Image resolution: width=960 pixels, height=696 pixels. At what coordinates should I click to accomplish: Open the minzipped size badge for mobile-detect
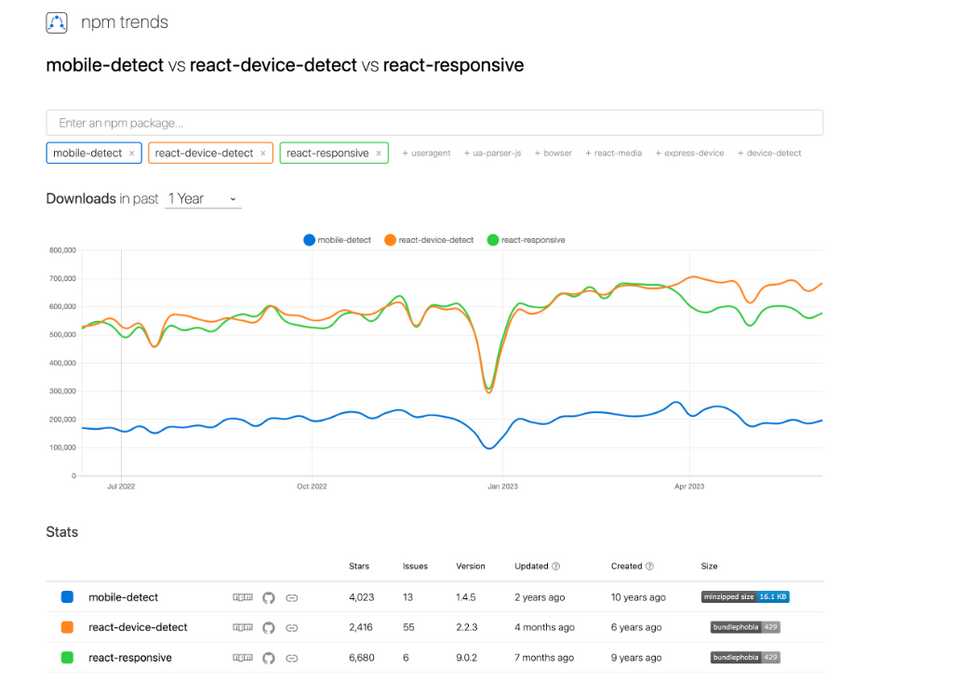[745, 597]
